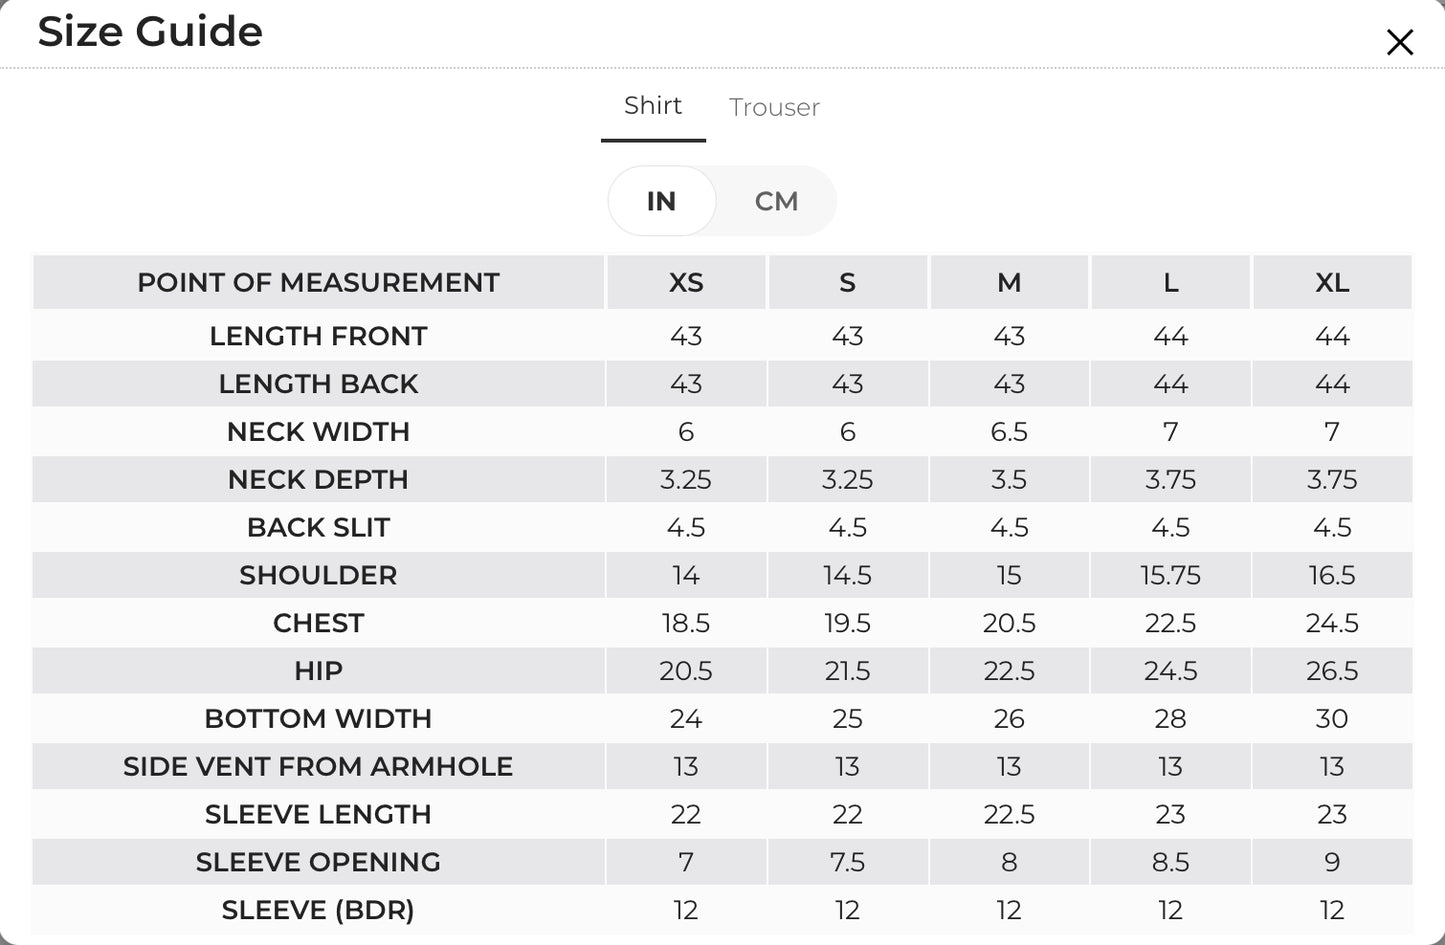1445x945 pixels.
Task: Select the Length Front row label
Action: (x=318, y=336)
